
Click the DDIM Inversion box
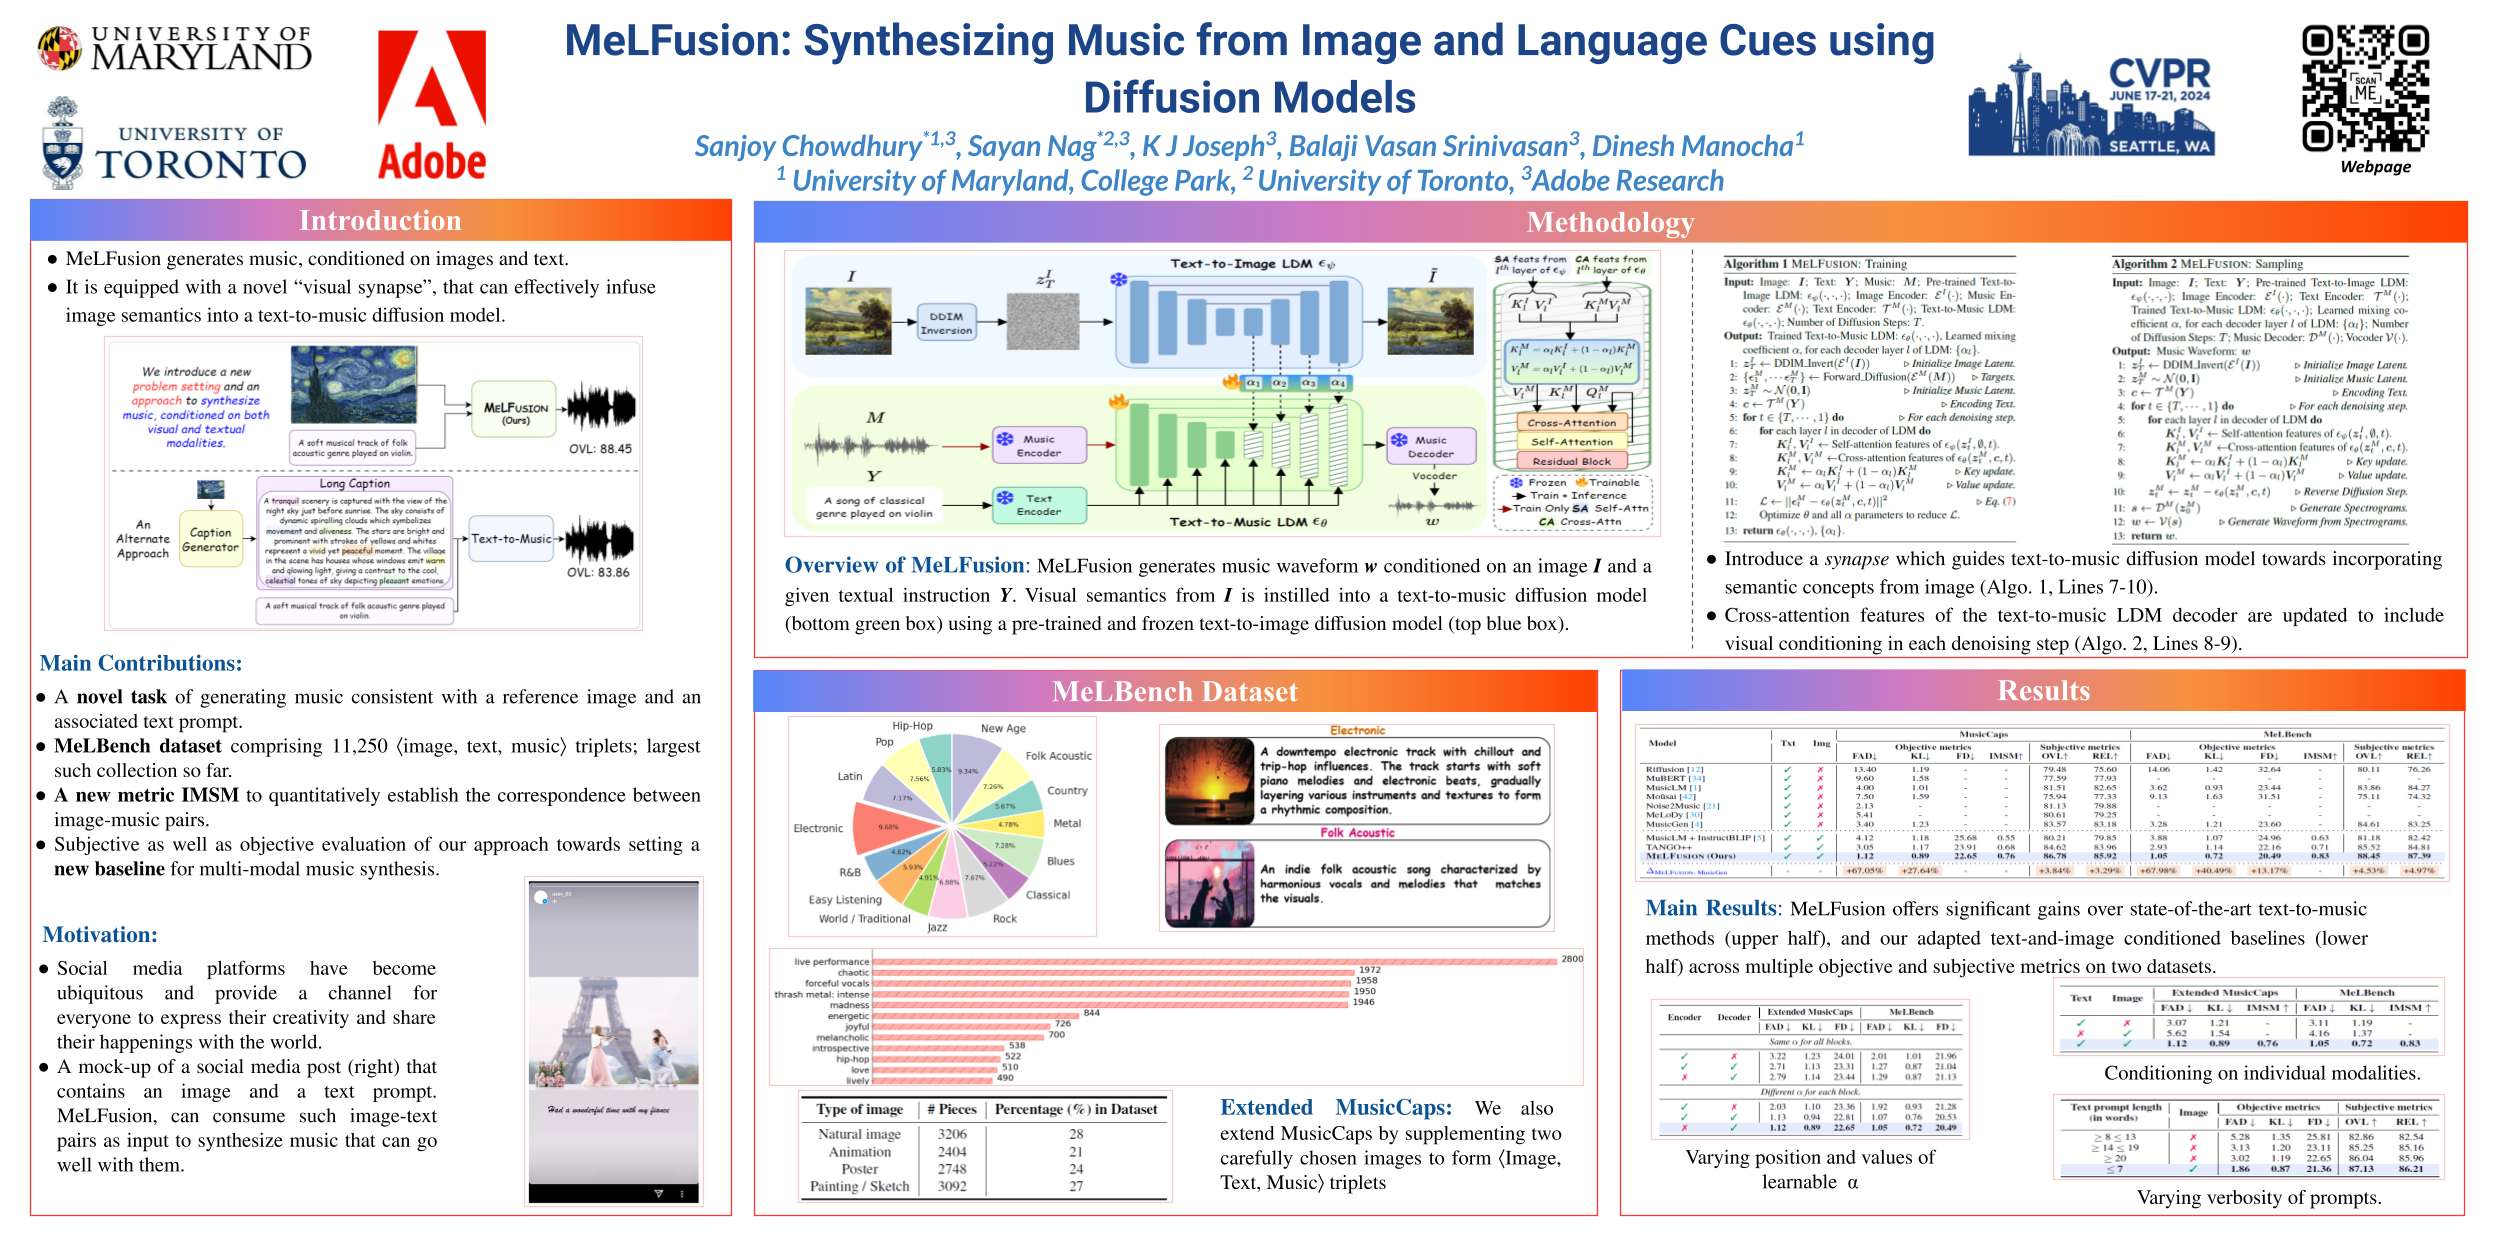coord(945,323)
